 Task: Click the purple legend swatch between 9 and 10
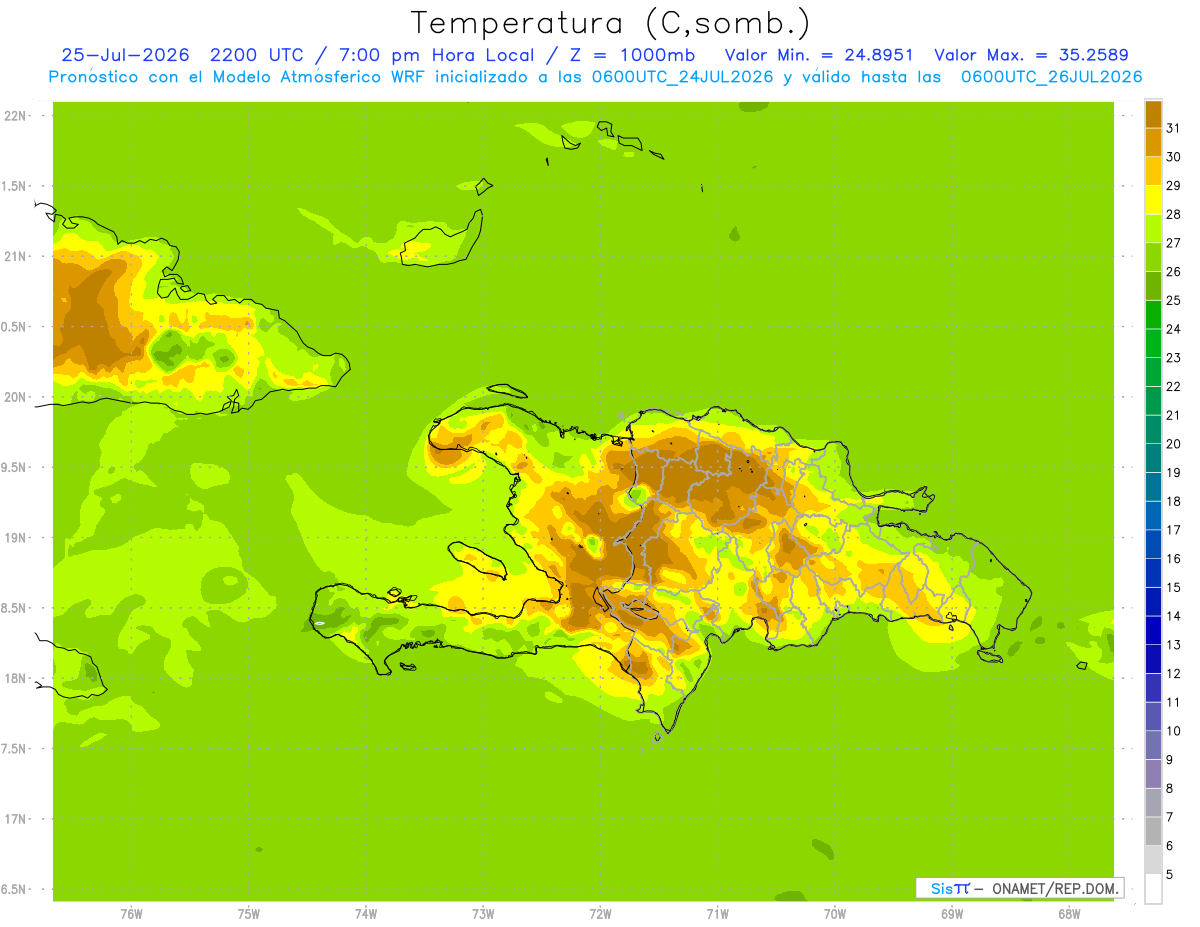point(1153,745)
